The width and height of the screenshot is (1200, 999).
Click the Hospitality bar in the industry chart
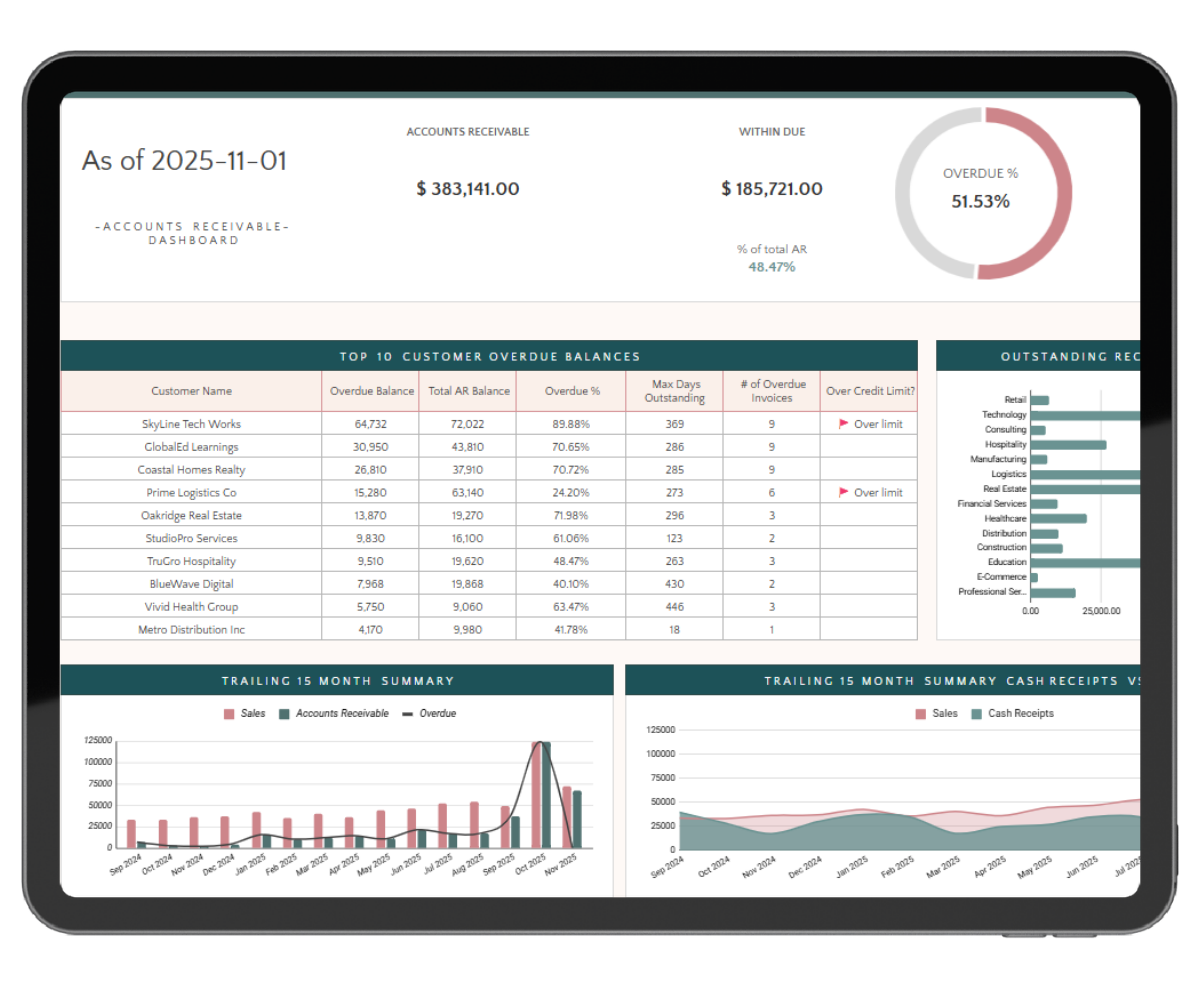(1068, 444)
